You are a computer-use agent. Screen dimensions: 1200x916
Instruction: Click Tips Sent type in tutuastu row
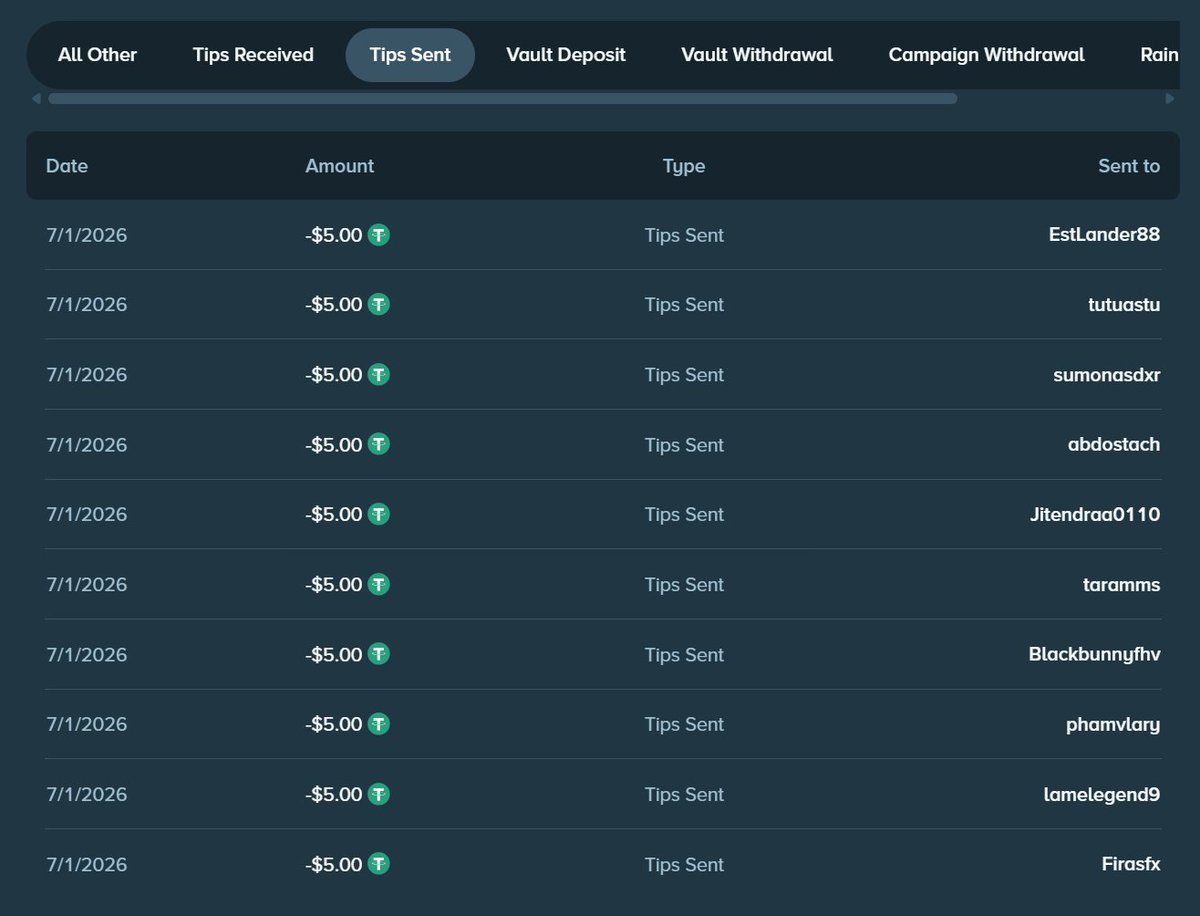pos(684,304)
